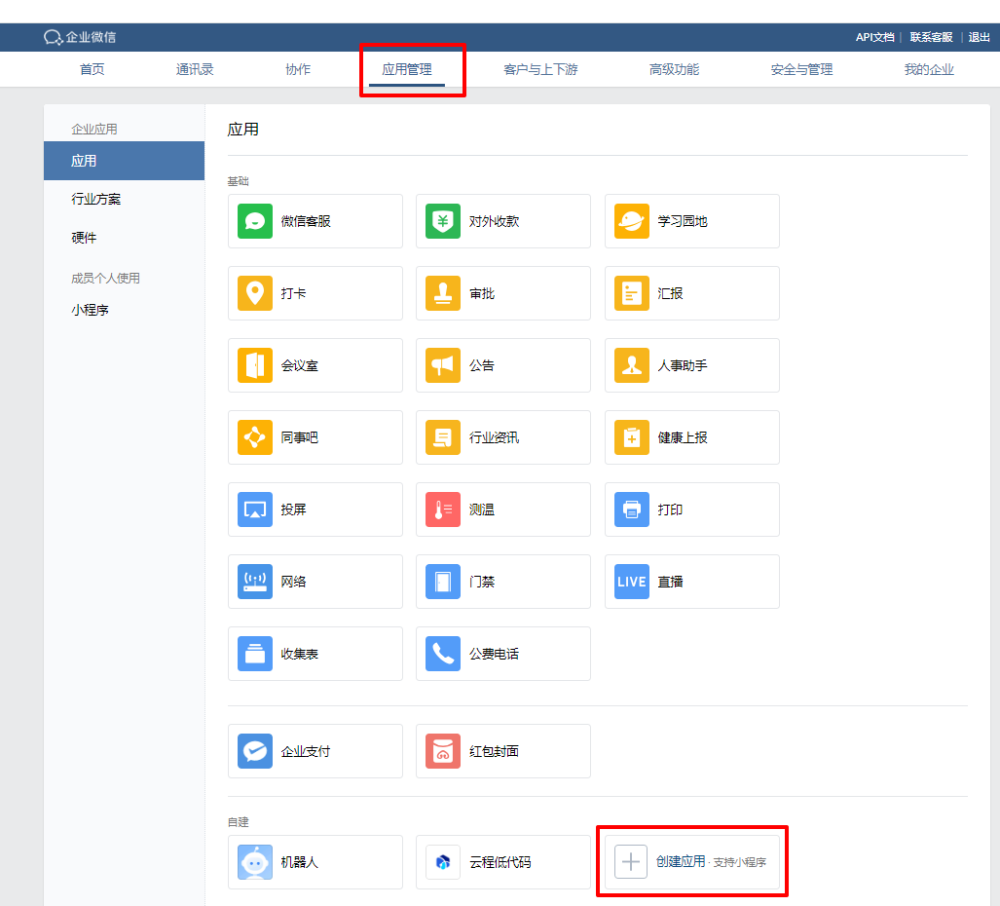
Task: Click the 直播 LIVE icon
Action: click(x=631, y=581)
